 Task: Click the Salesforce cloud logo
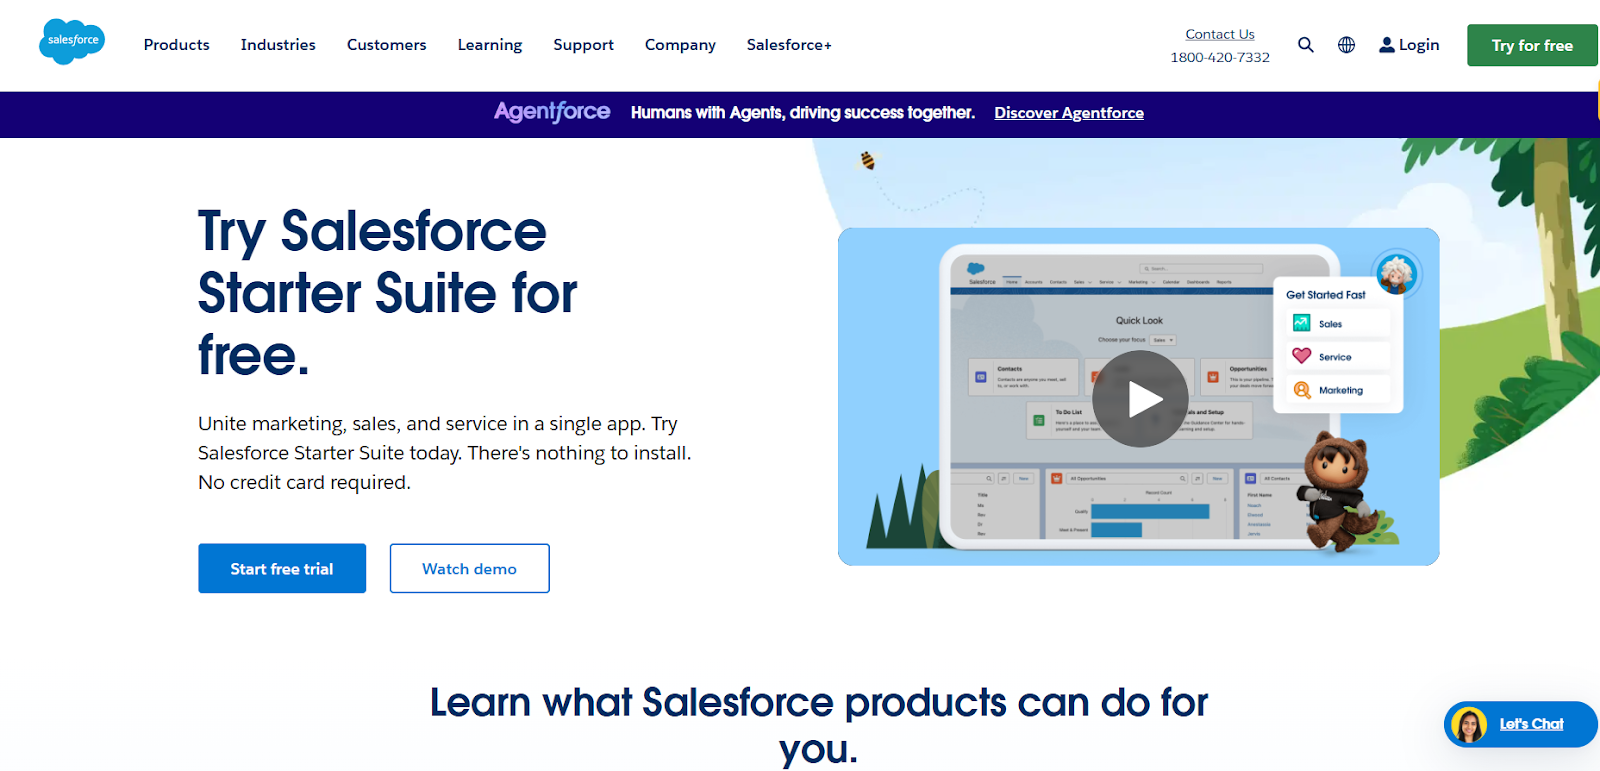click(72, 41)
